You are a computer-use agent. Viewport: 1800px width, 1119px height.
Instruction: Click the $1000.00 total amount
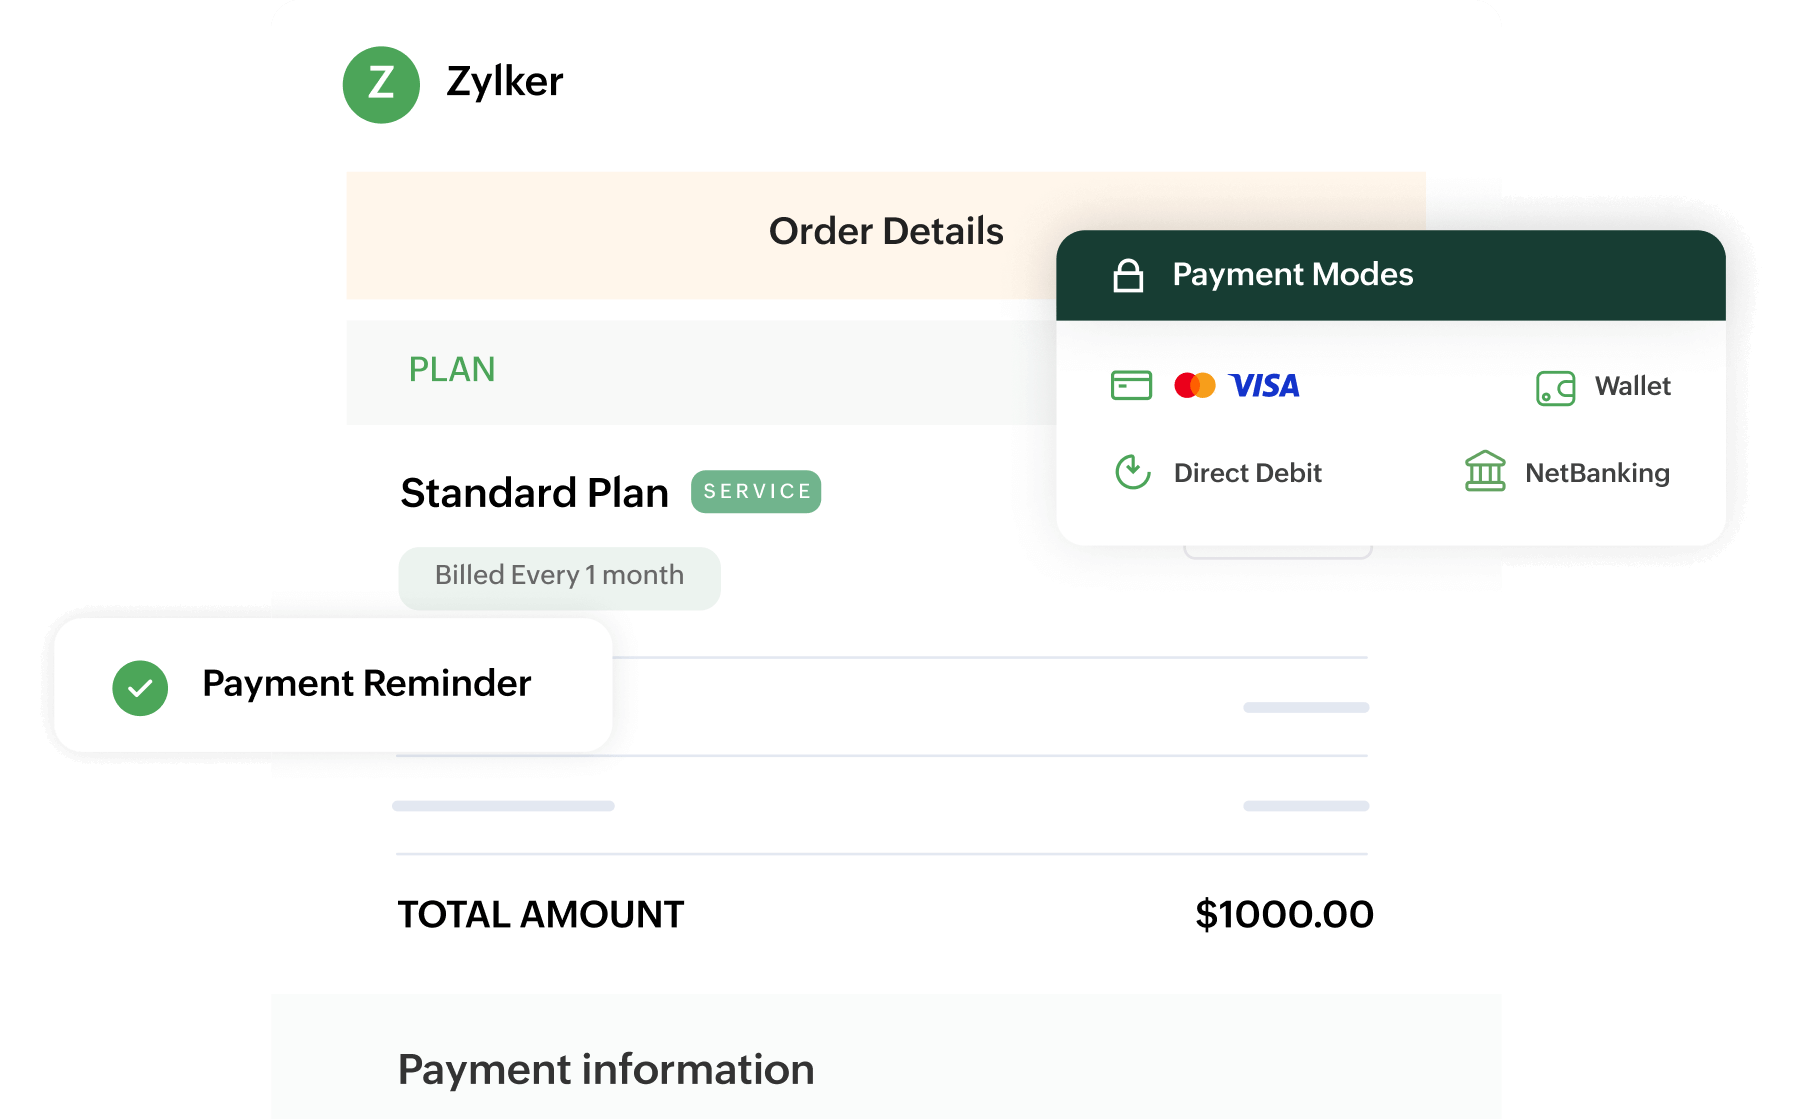click(x=1284, y=915)
